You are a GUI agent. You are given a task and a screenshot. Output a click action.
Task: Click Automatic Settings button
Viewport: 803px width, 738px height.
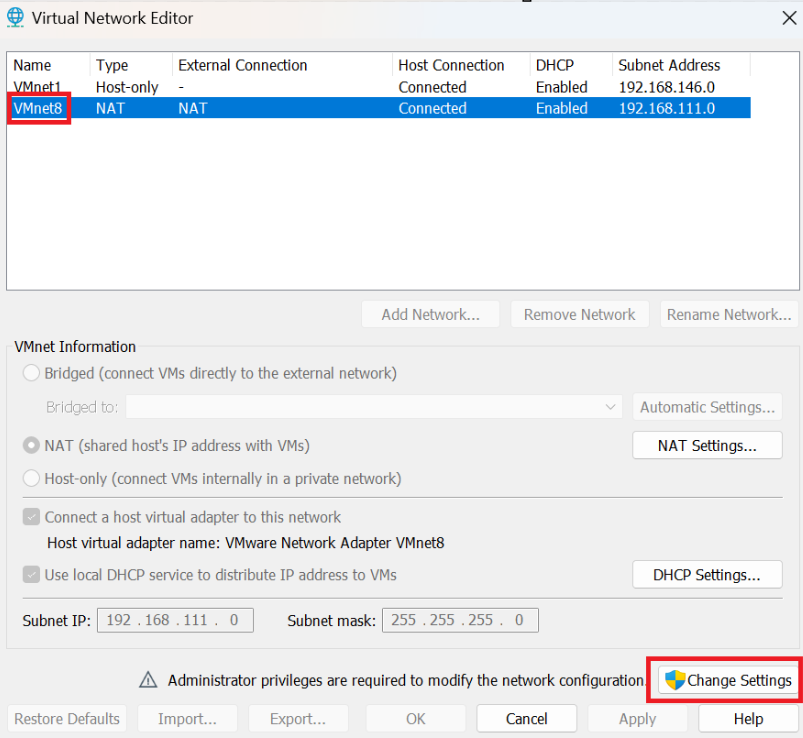[x=707, y=407]
